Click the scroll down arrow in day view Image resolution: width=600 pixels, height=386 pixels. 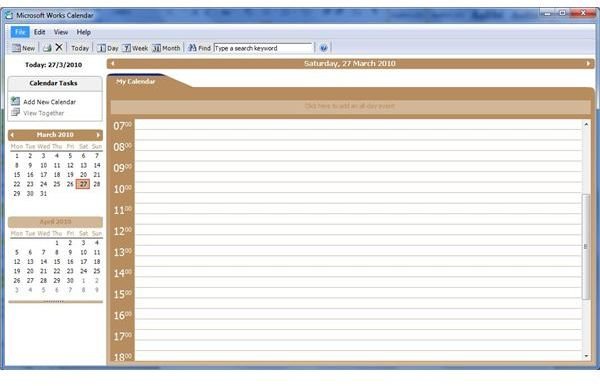pos(586,356)
